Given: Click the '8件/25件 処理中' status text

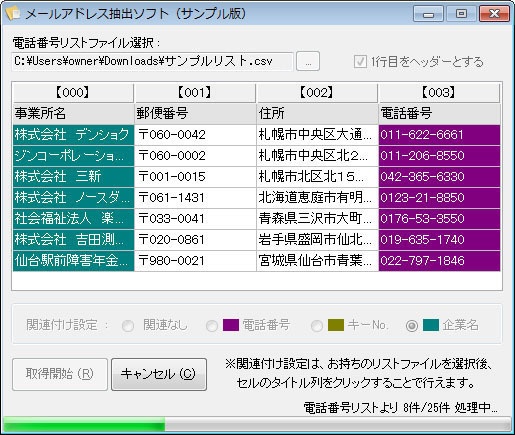Looking at the screenshot, I should pos(450,407).
